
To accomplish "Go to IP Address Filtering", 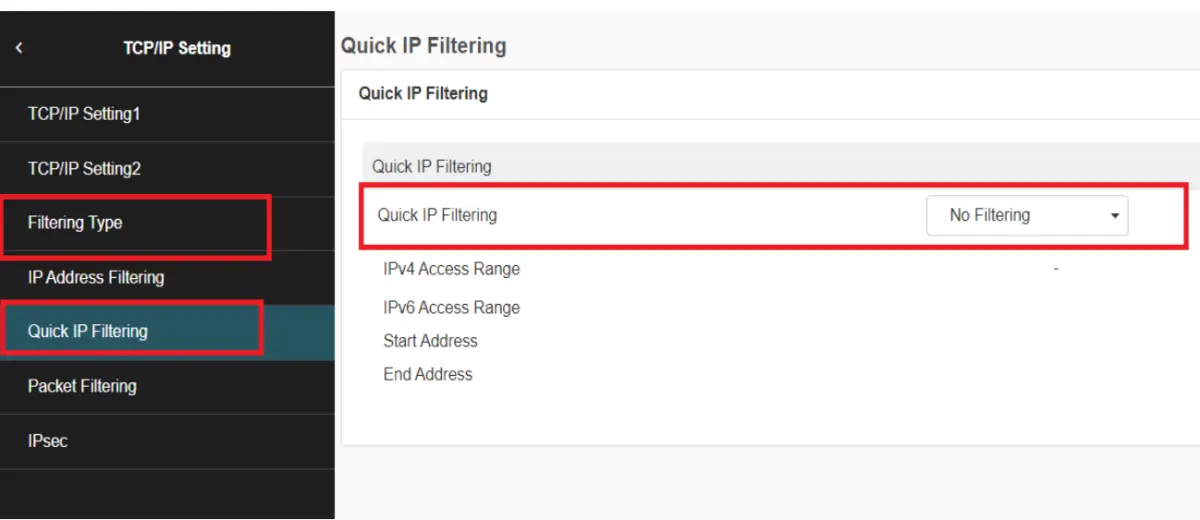I will 96,277.
